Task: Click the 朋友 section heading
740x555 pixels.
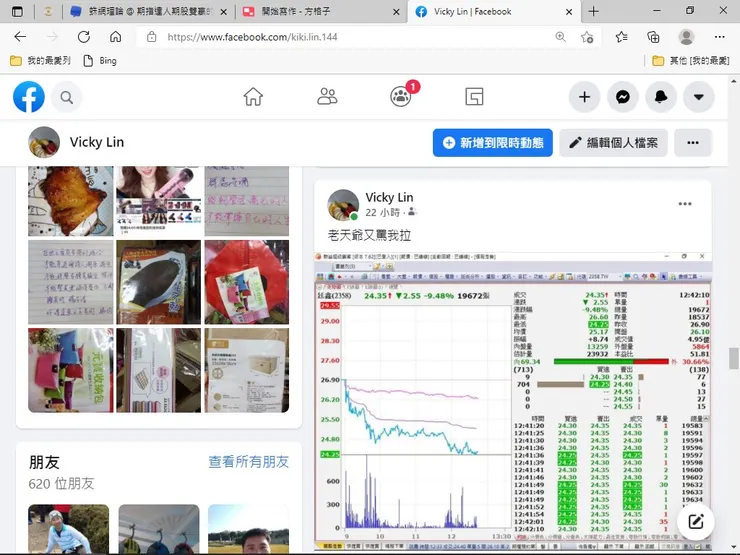Action: tap(44, 462)
